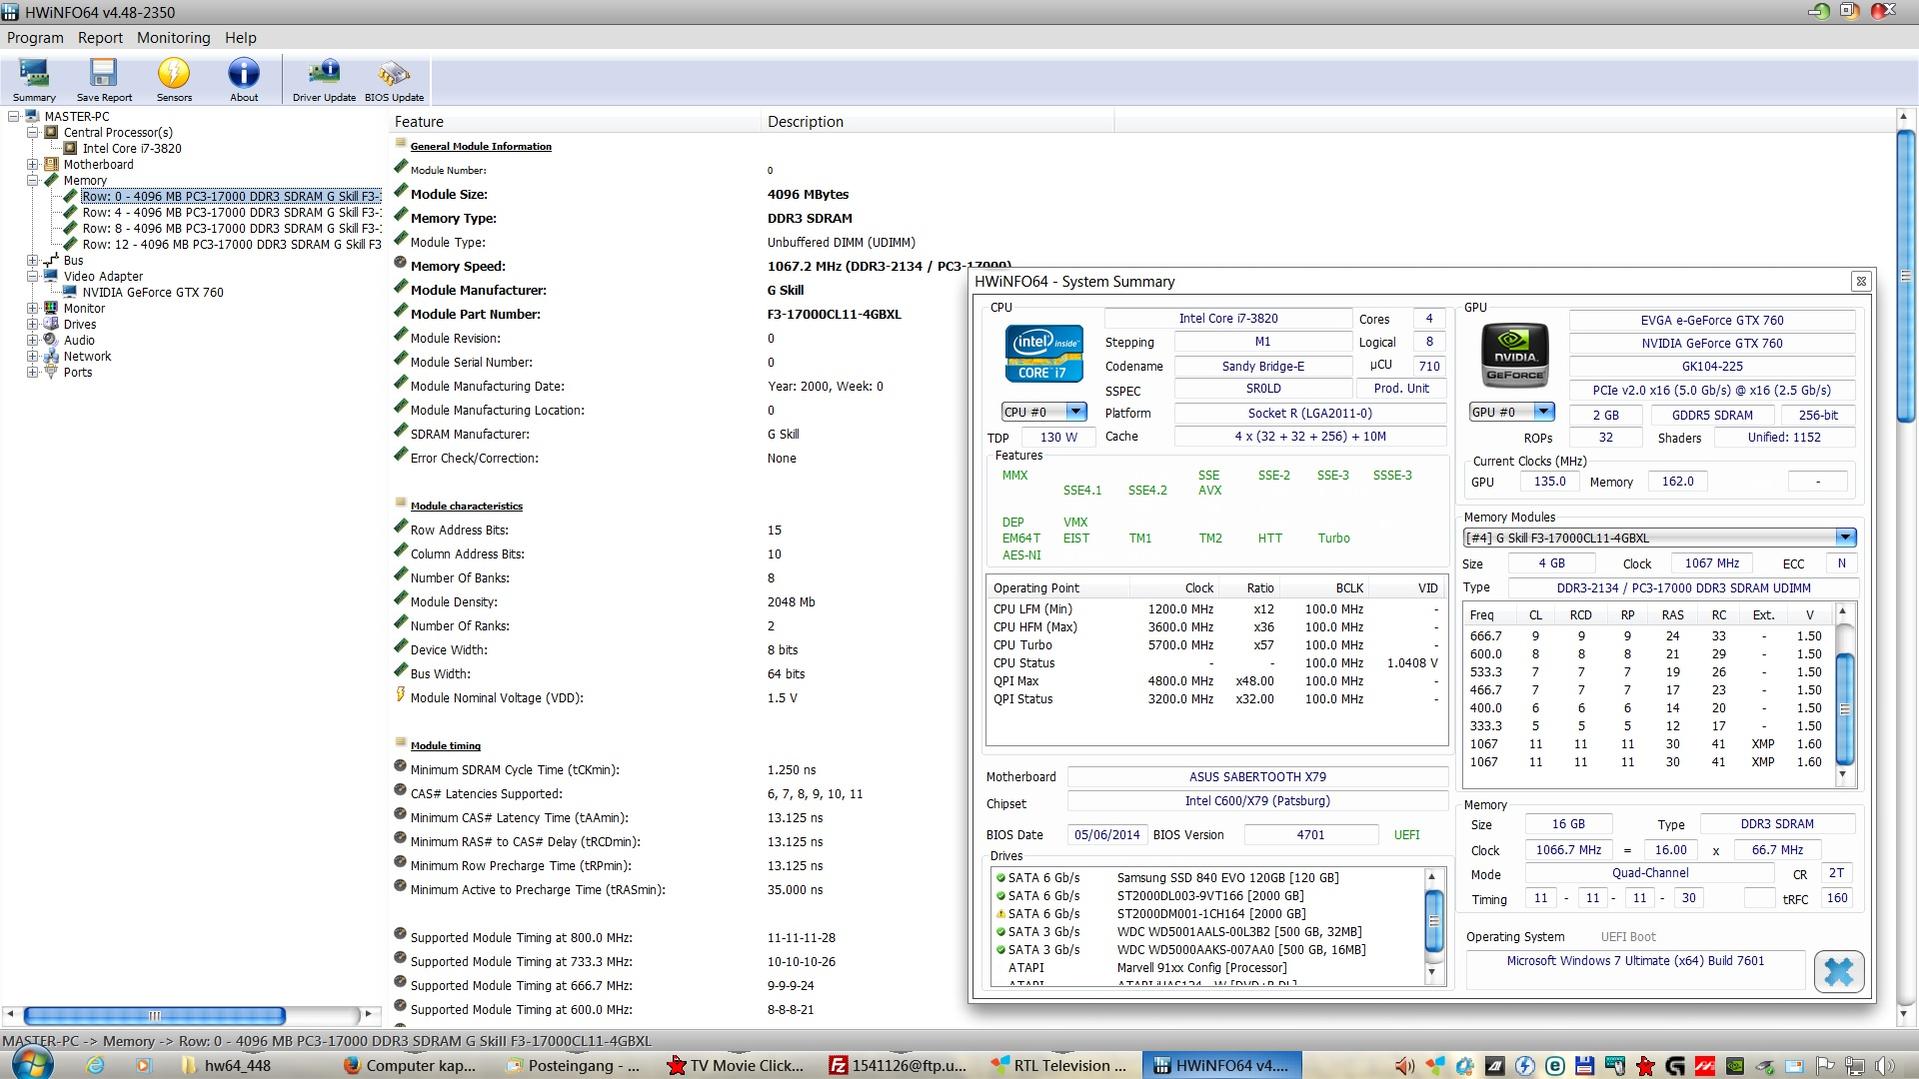Click the BIOS Update icon

pos(394,78)
